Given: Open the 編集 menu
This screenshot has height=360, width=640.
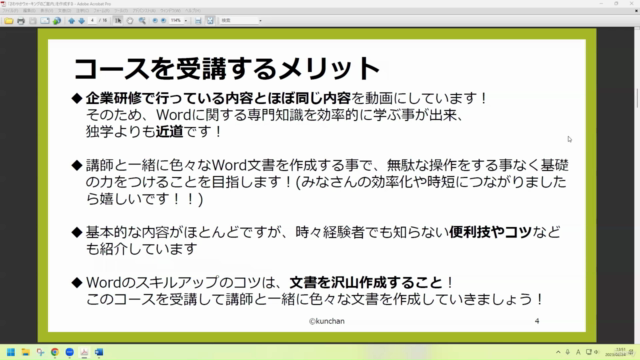Looking at the screenshot, I should click(x=29, y=11).
